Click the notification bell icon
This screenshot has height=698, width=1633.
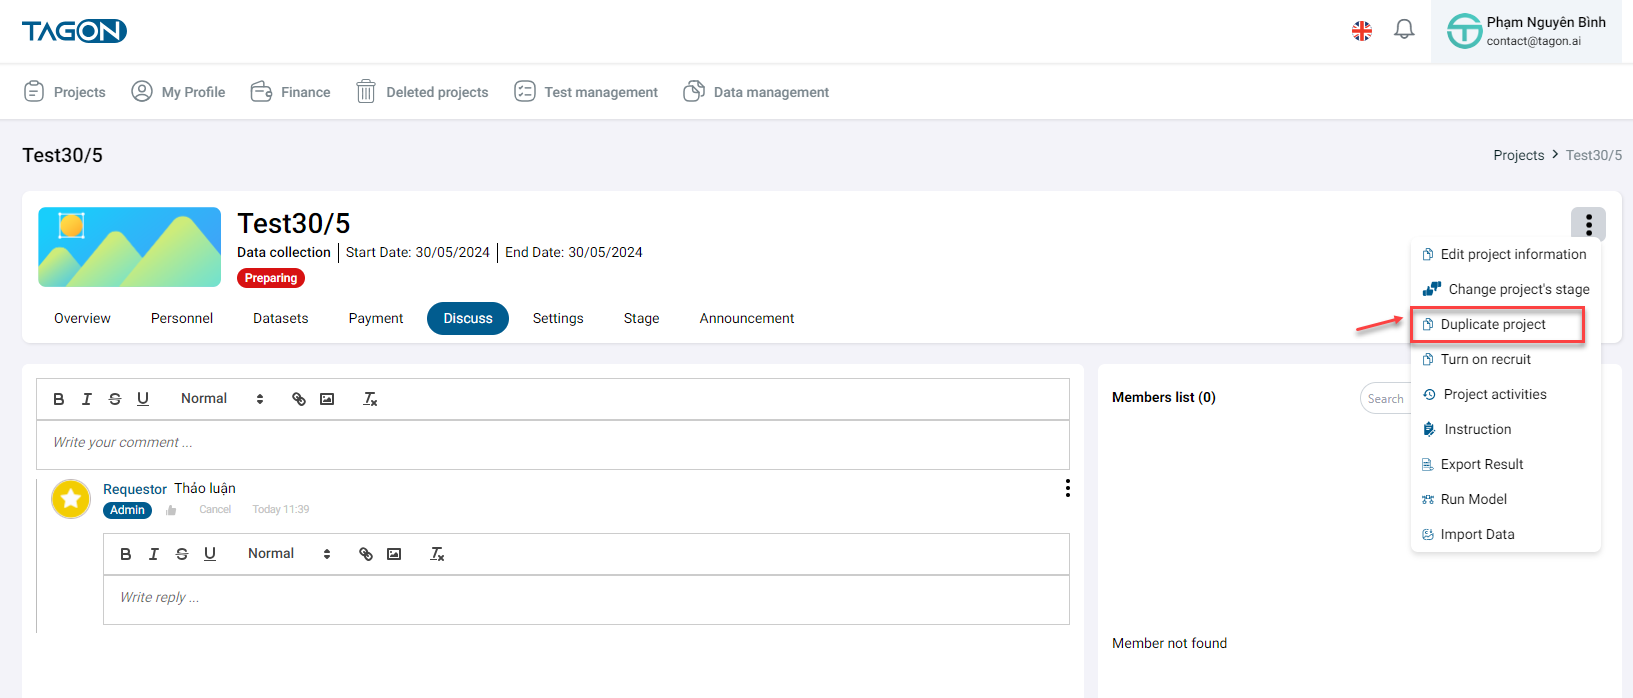[x=1404, y=30]
